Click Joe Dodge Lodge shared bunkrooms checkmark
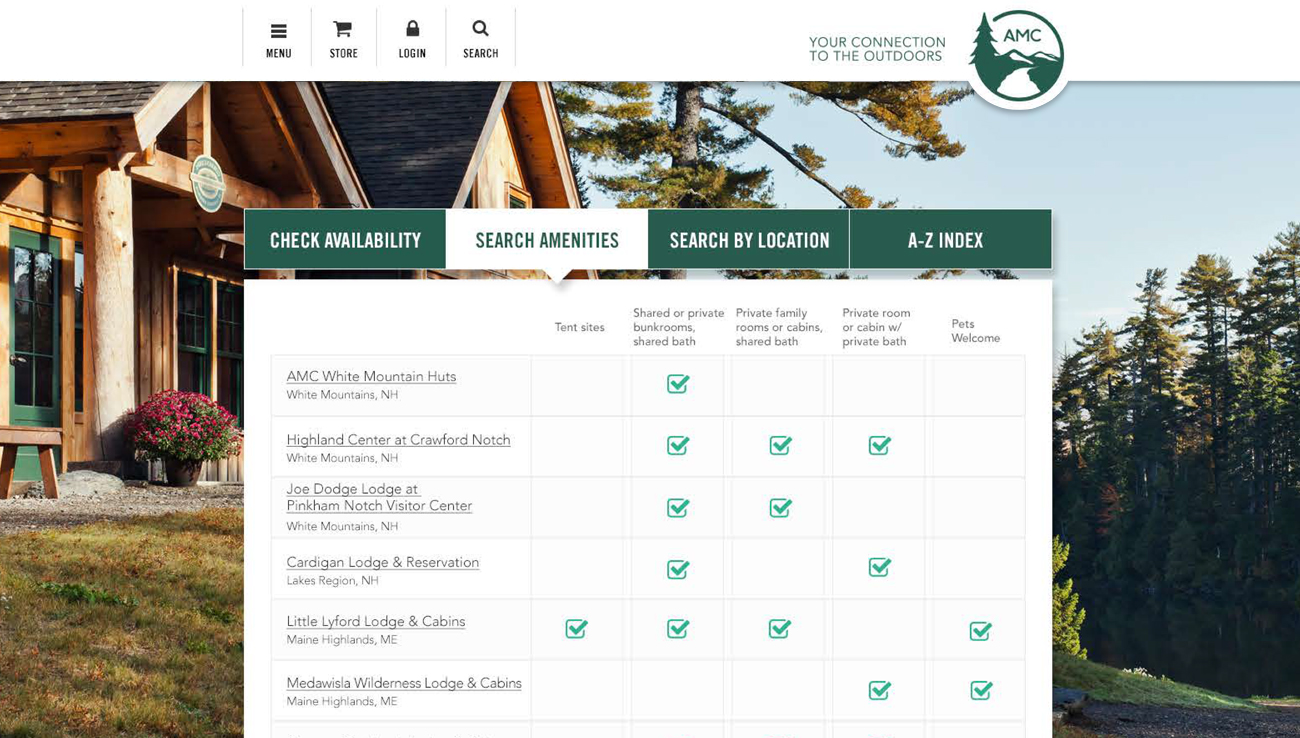The image size is (1300, 738). point(678,507)
